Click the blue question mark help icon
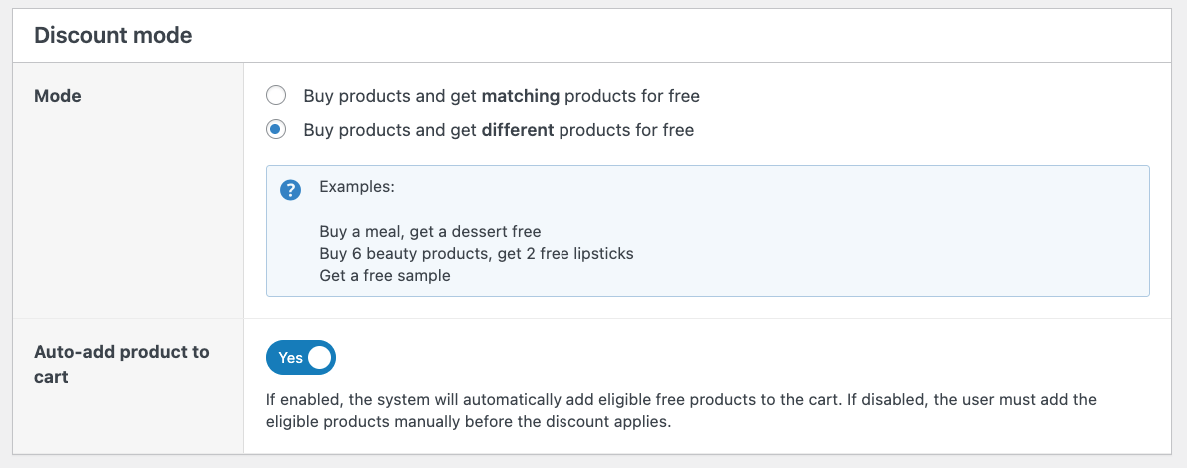 (291, 190)
